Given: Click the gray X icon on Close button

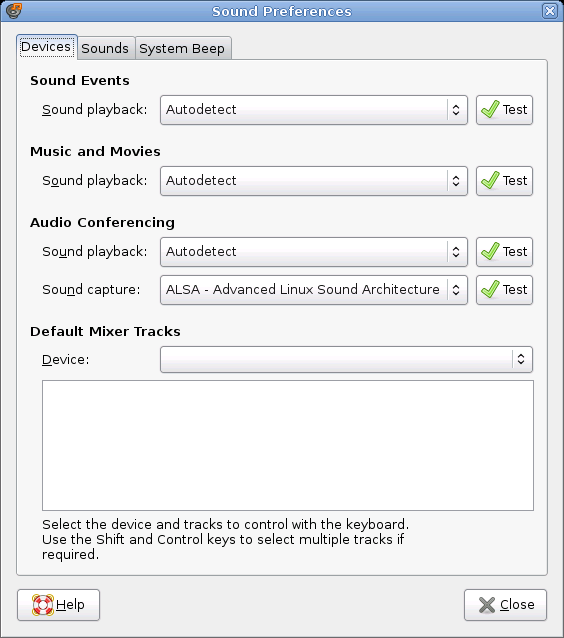Looking at the screenshot, I should coord(487,605).
